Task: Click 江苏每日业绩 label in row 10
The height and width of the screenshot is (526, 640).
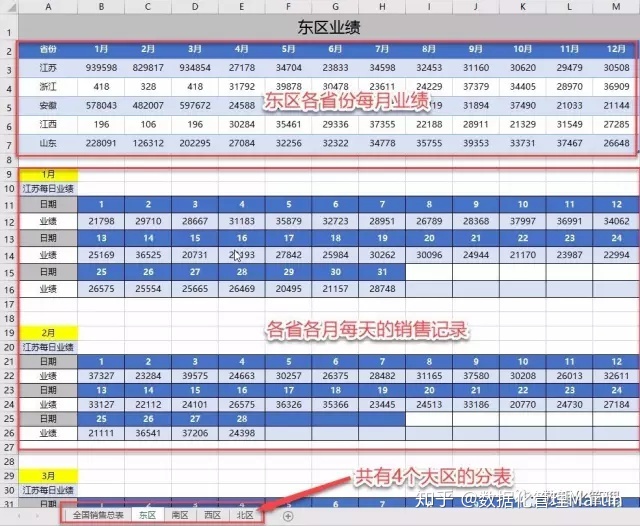Action: point(48,189)
